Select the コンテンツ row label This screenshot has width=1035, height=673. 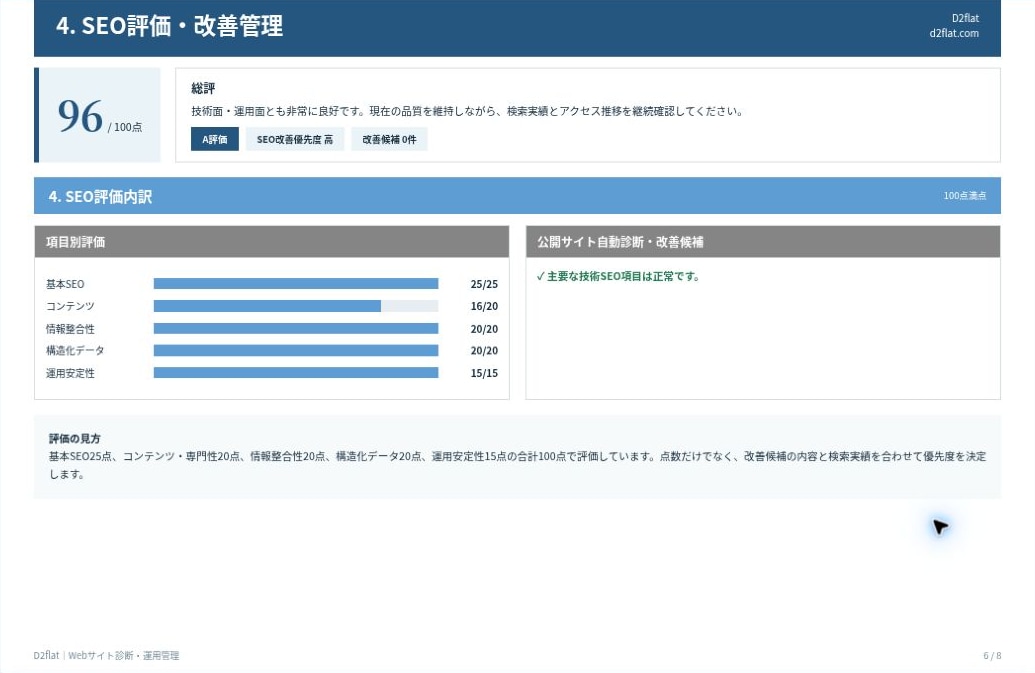(x=70, y=306)
